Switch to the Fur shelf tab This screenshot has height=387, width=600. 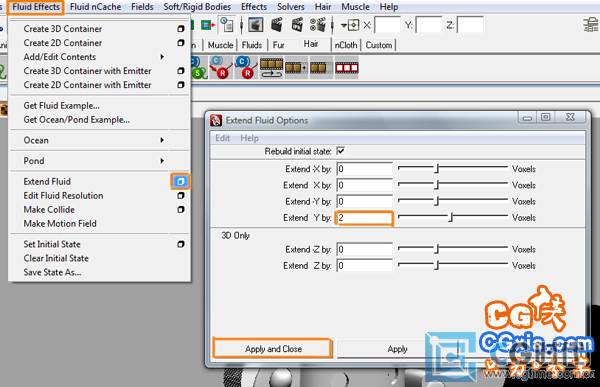[x=279, y=45]
